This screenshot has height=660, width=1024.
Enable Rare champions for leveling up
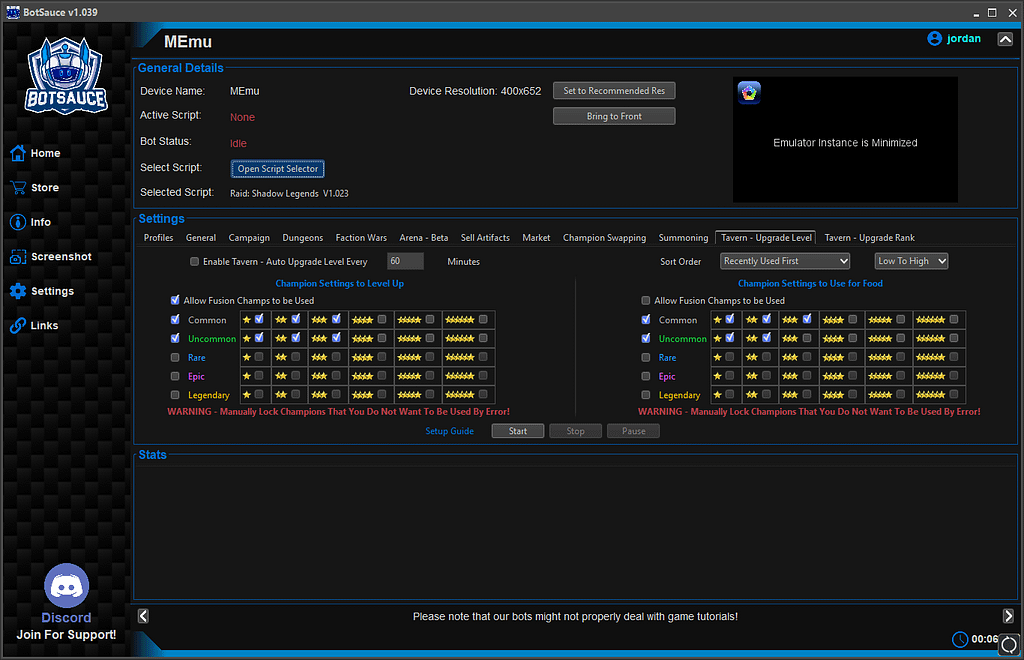point(174,357)
